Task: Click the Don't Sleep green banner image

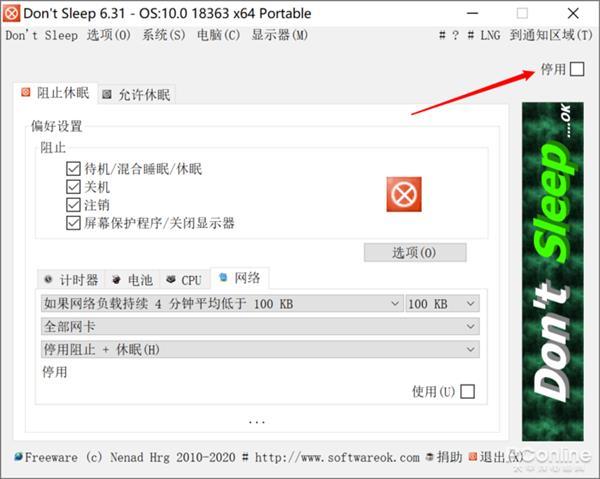Action: click(553, 271)
